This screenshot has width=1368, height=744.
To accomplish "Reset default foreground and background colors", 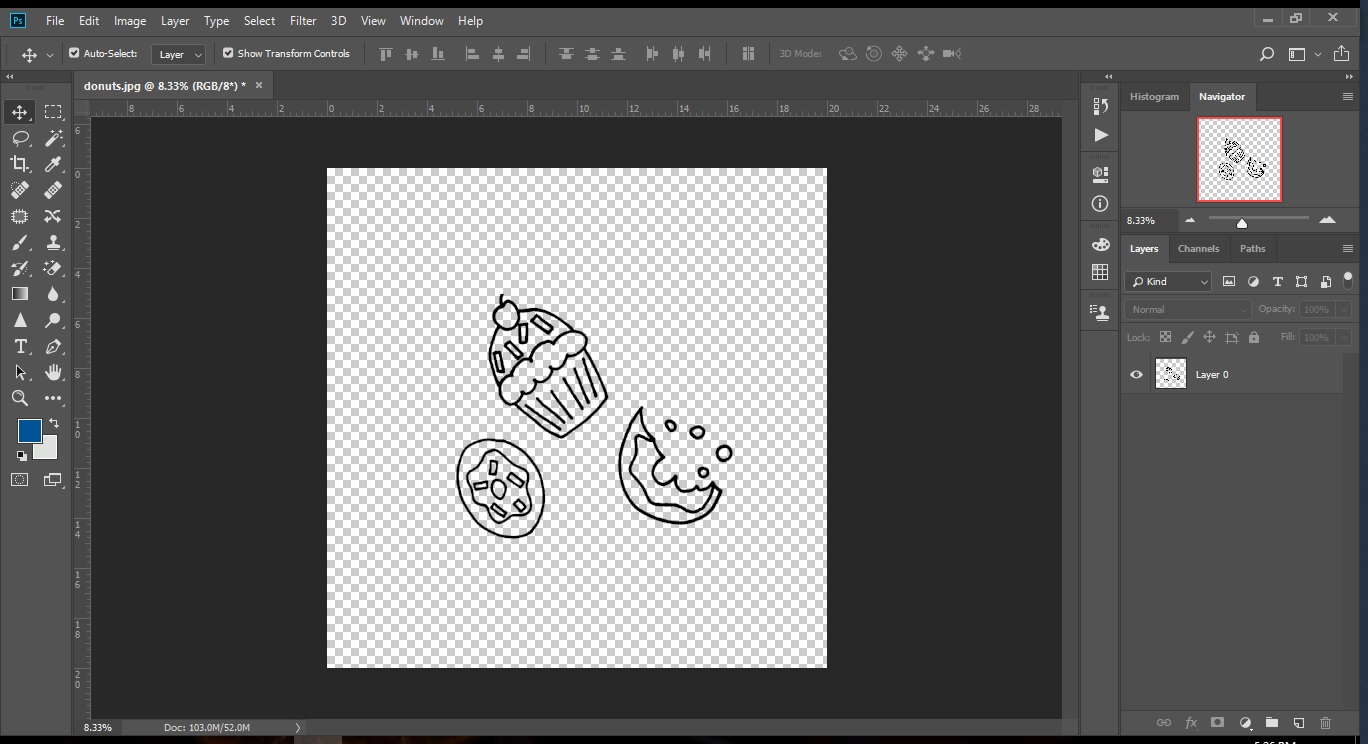I will tap(21, 456).
